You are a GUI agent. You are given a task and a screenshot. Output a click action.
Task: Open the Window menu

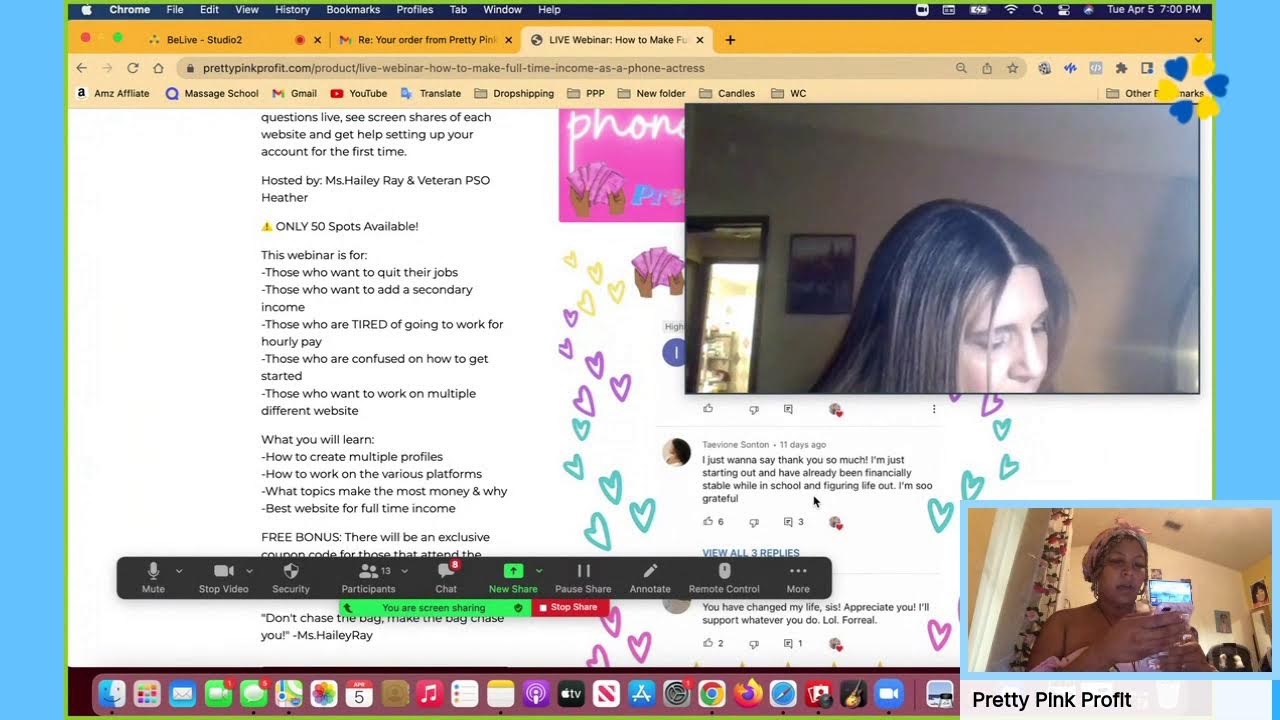coord(502,9)
